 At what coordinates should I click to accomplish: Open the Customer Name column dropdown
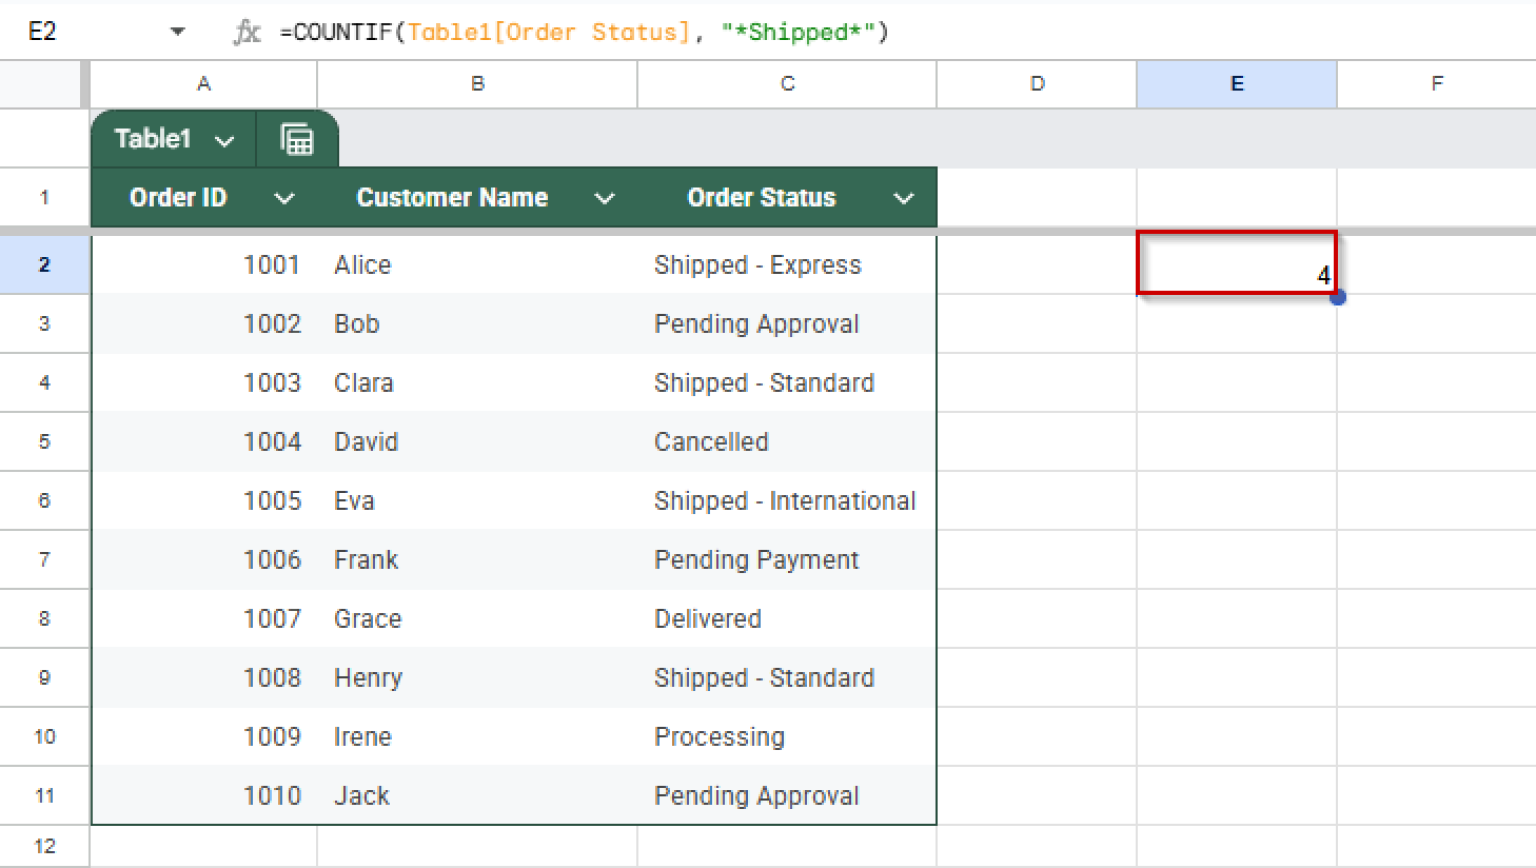click(605, 197)
